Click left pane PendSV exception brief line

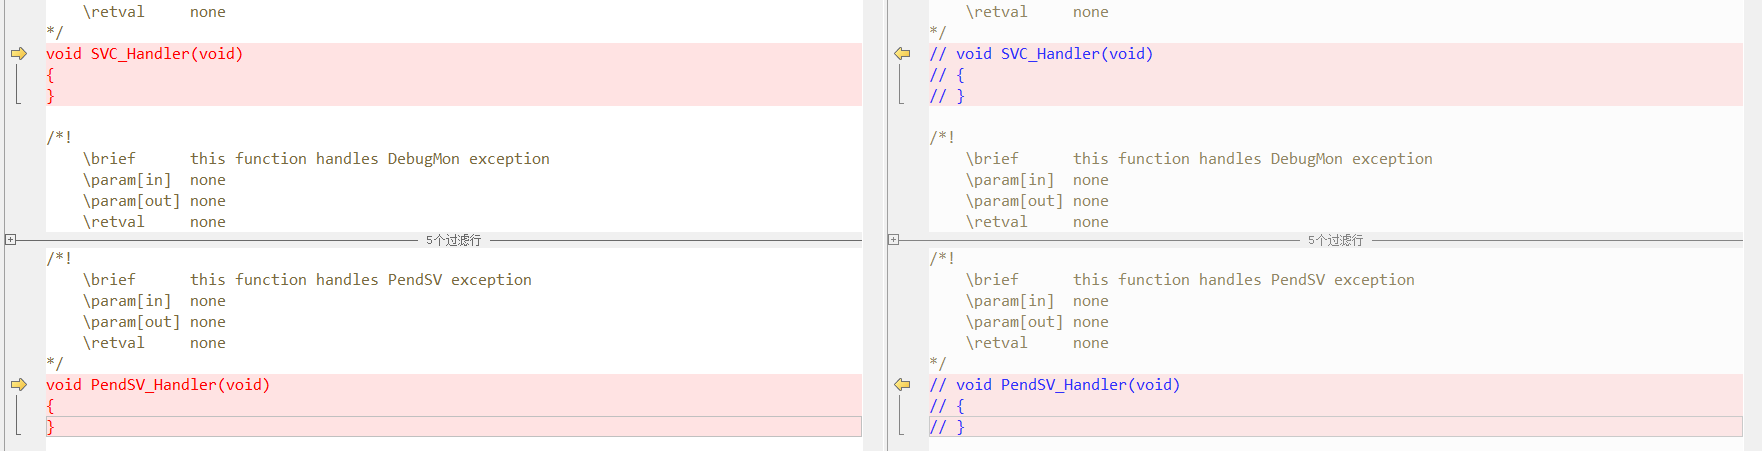click(307, 280)
